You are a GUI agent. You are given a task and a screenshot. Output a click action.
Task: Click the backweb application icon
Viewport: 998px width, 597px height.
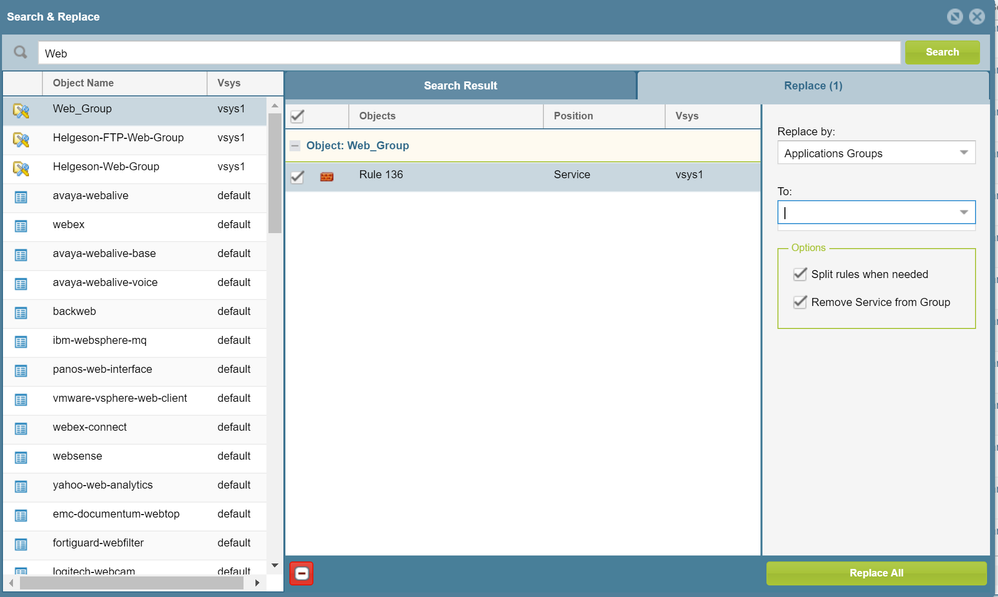pyautogui.click(x=21, y=313)
